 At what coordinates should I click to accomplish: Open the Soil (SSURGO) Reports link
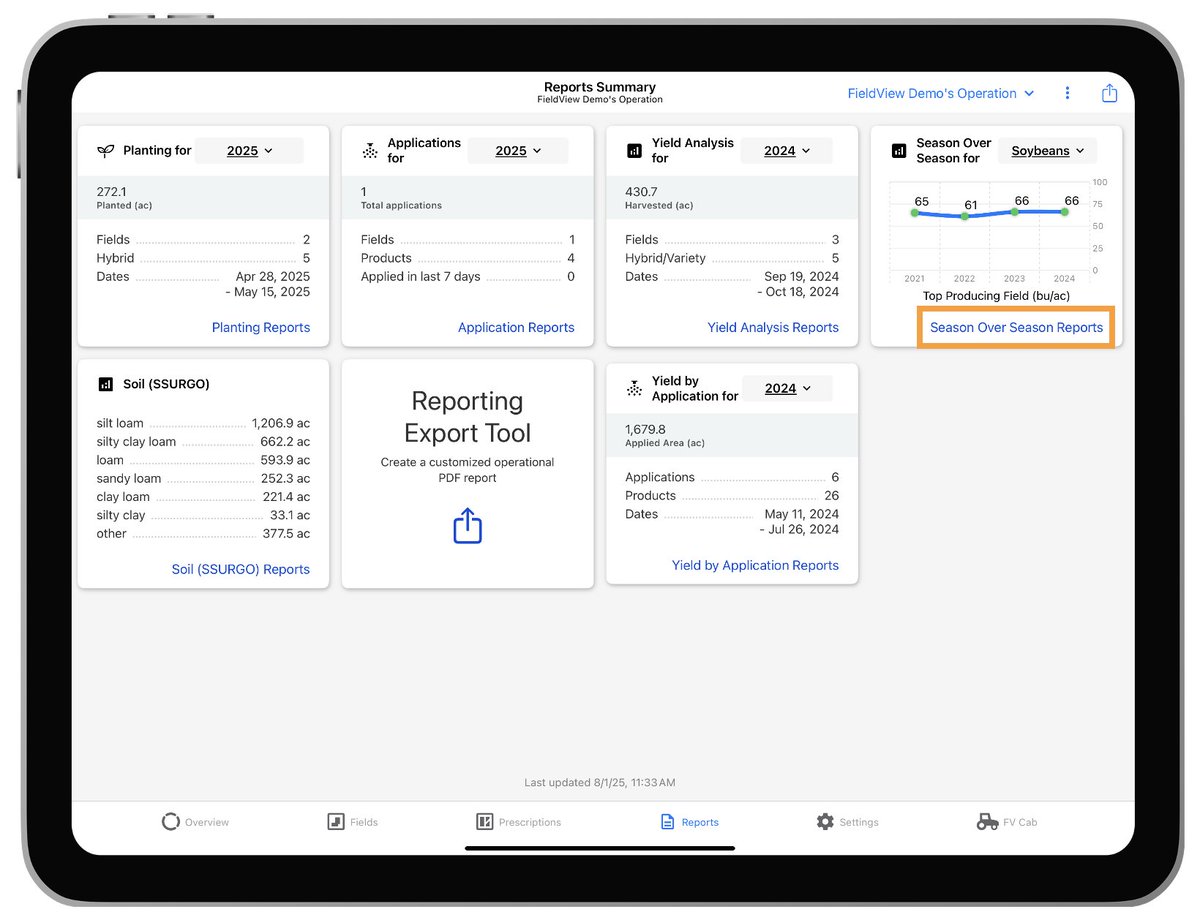coord(241,570)
